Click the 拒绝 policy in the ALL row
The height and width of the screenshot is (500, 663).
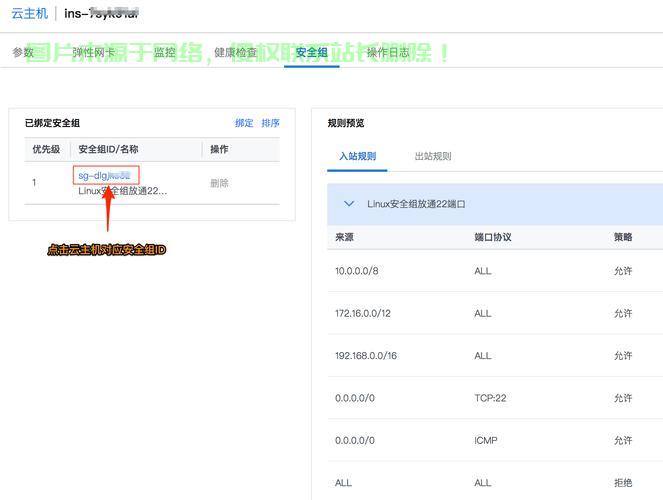click(622, 483)
